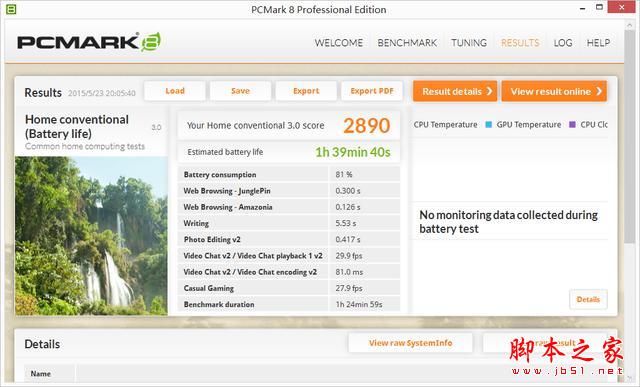The image size is (640, 387).
Task: Save the current result
Action: point(240,91)
